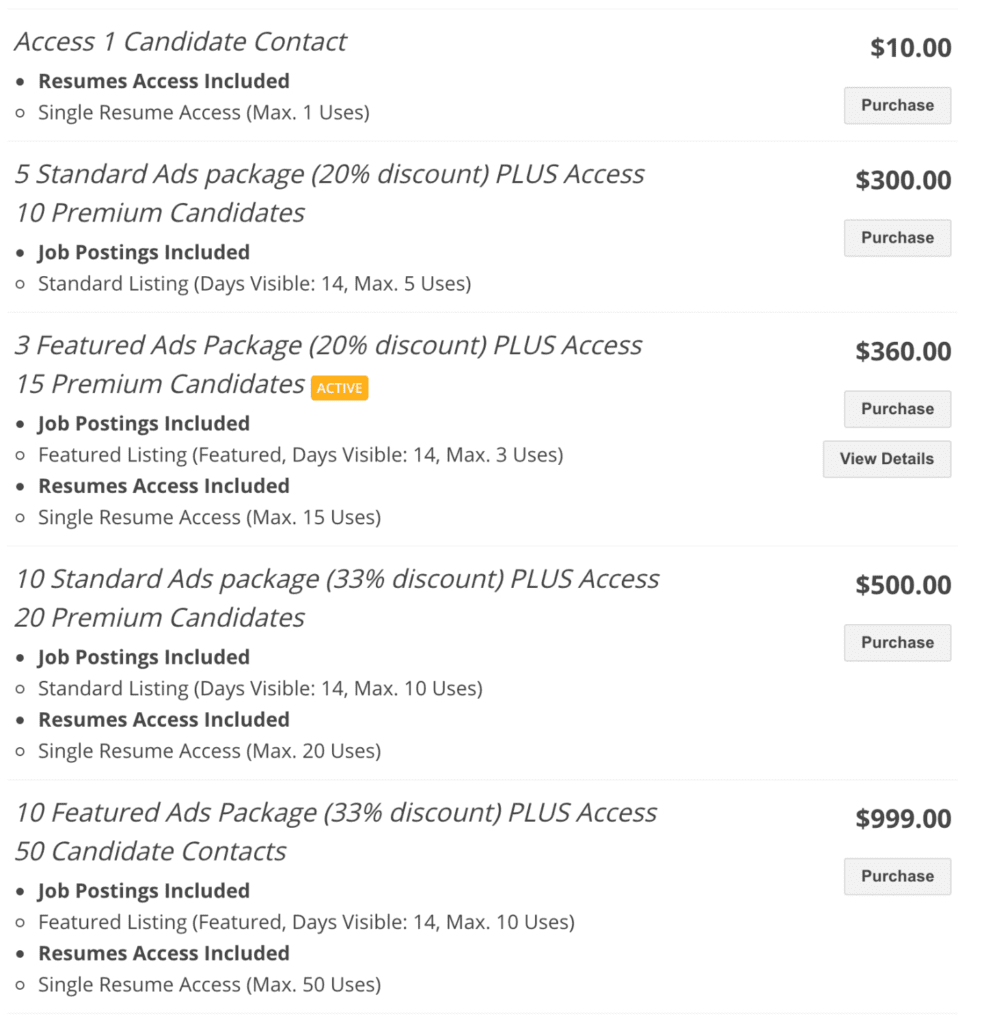The width and height of the screenshot is (984, 1024).
Task: Select the 'Access 1 Candidate Contact' title
Action: [x=180, y=42]
